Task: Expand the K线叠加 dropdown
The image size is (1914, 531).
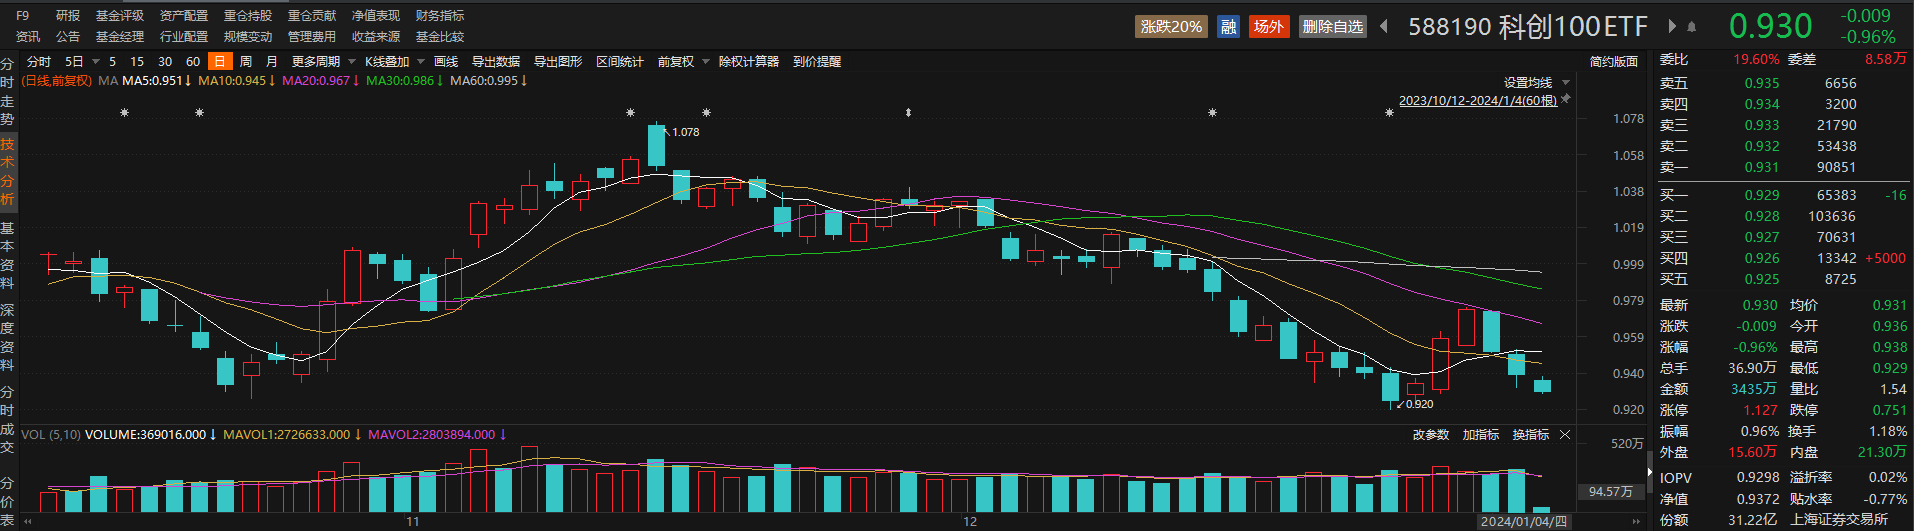Action: tap(394, 62)
